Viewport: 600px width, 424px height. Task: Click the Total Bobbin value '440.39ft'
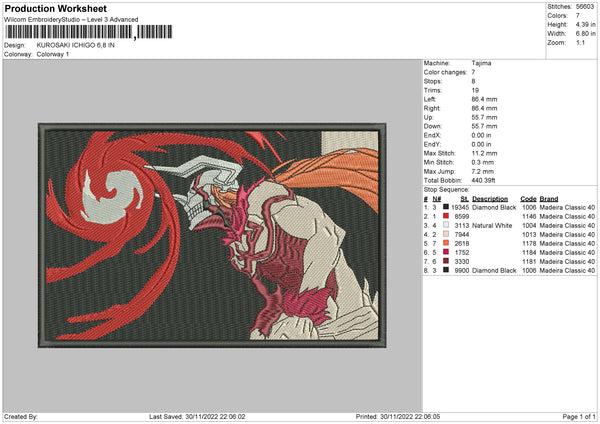tap(483, 180)
